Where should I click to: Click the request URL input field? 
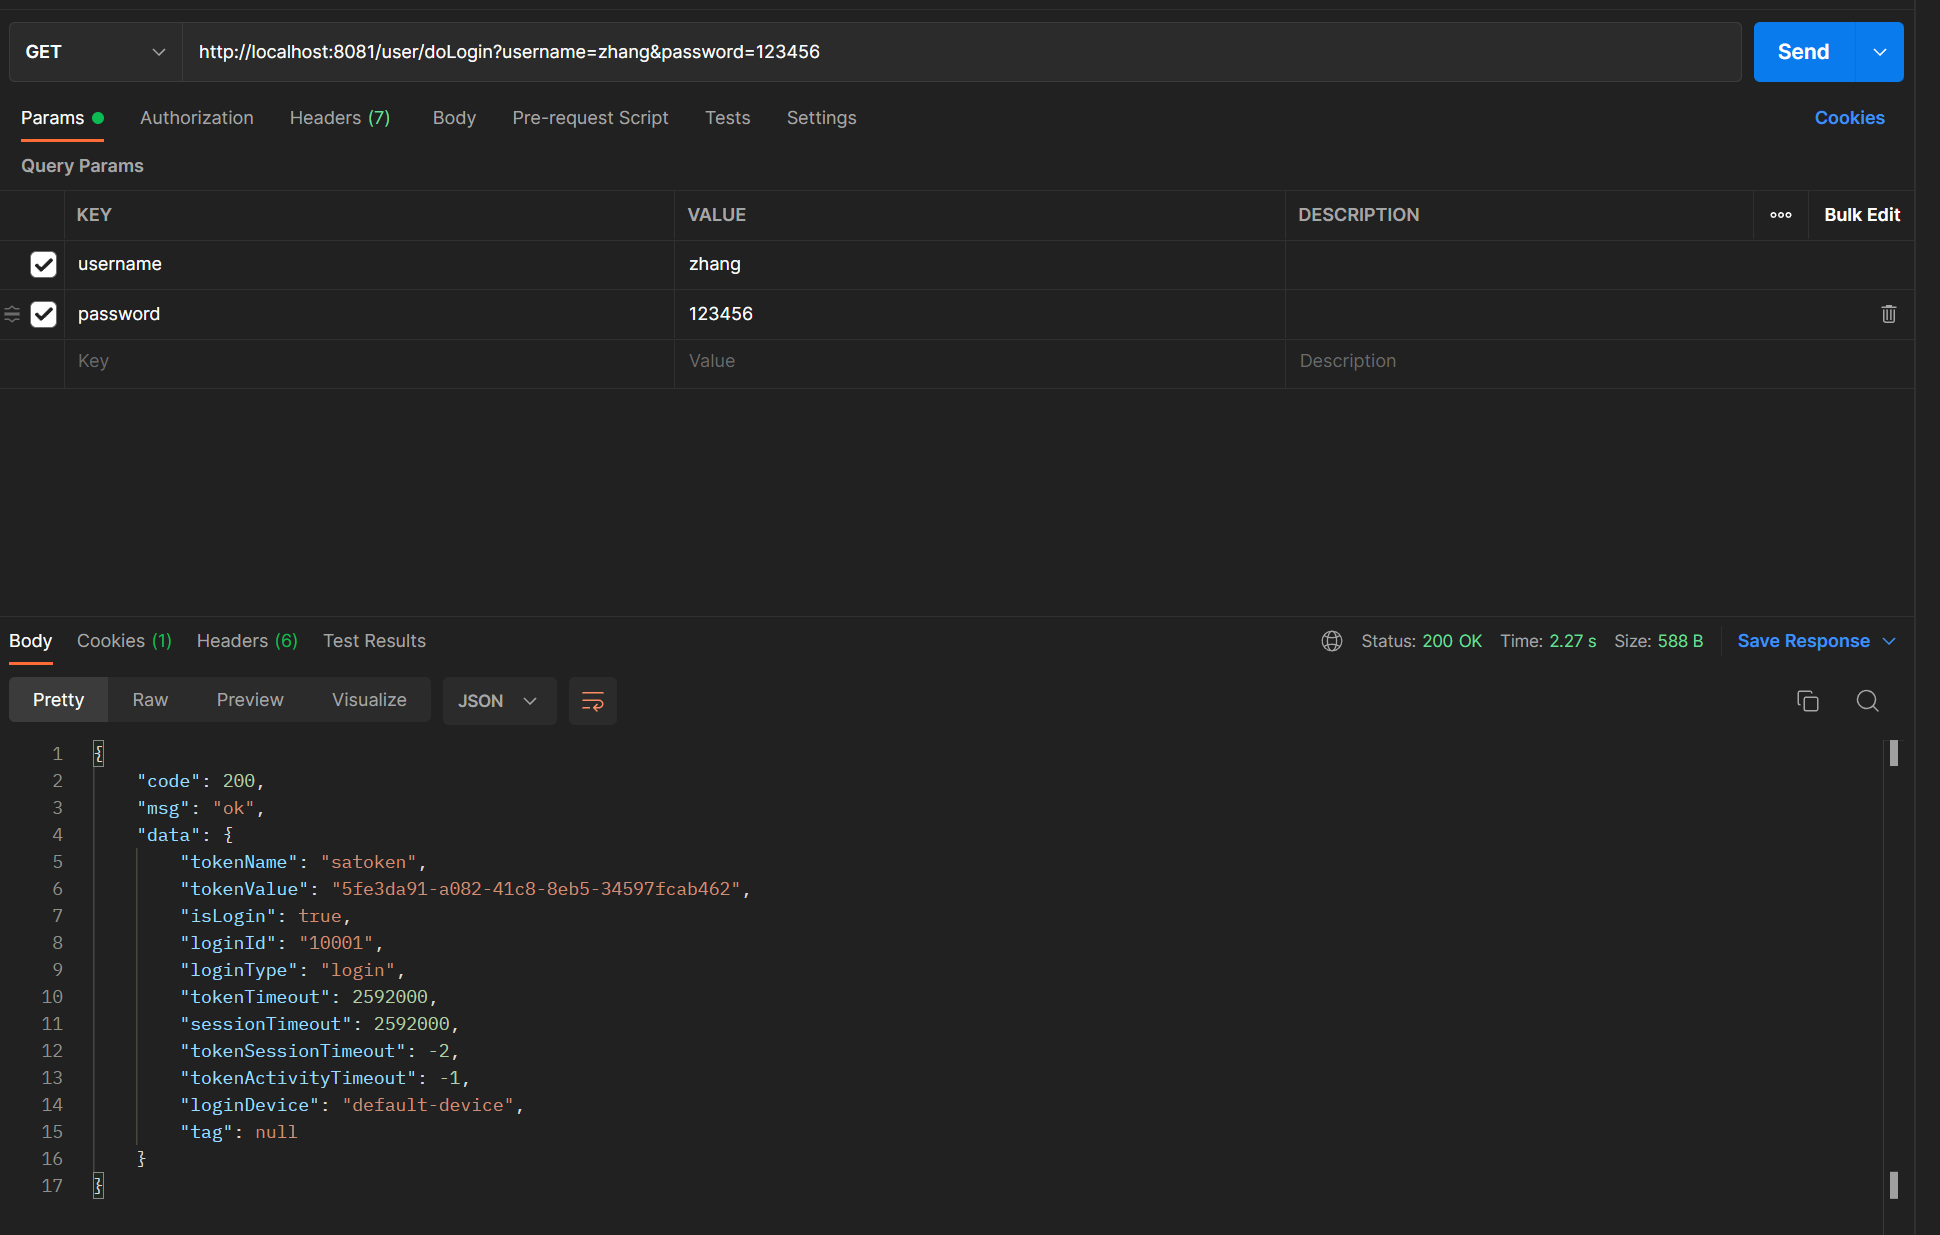(x=960, y=52)
